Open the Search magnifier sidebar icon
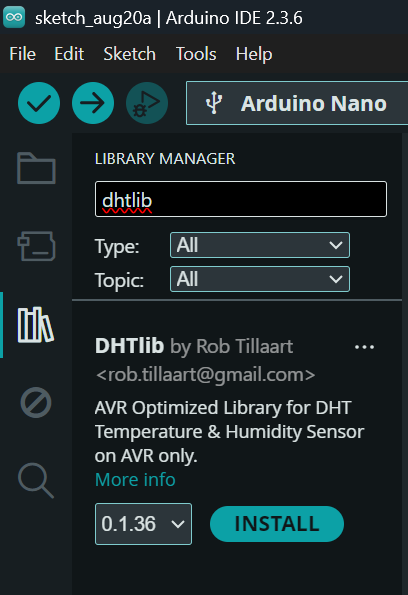408x595 pixels. (x=36, y=480)
